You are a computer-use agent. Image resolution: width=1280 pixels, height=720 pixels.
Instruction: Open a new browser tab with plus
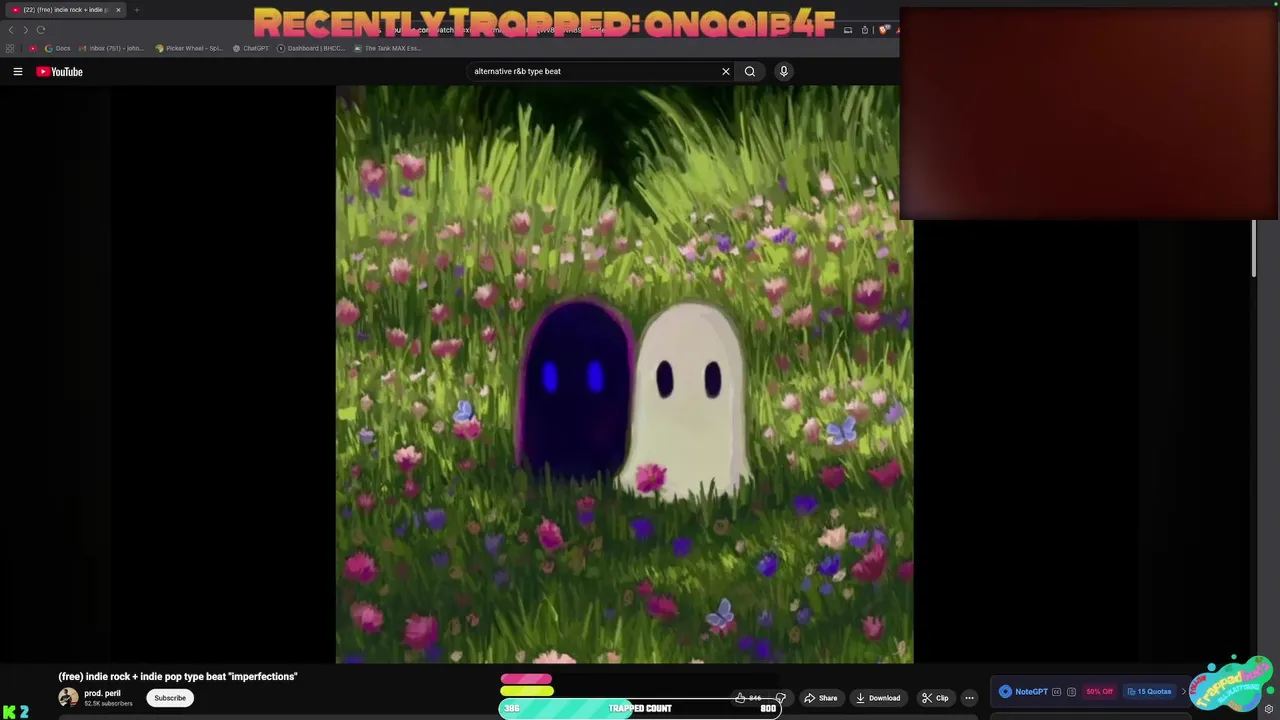click(x=137, y=10)
